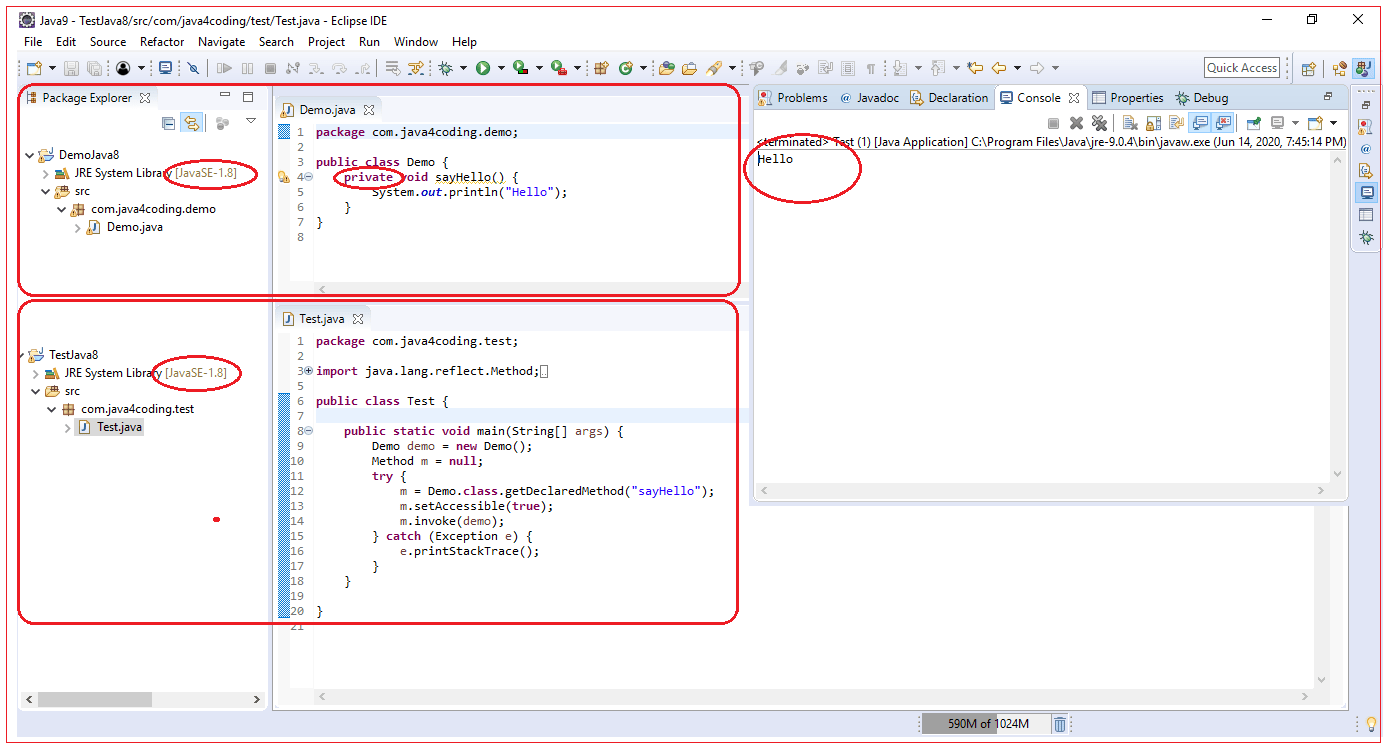This screenshot has height=751, width=1387.
Task: Run the Test application with Run icon
Action: 483,67
